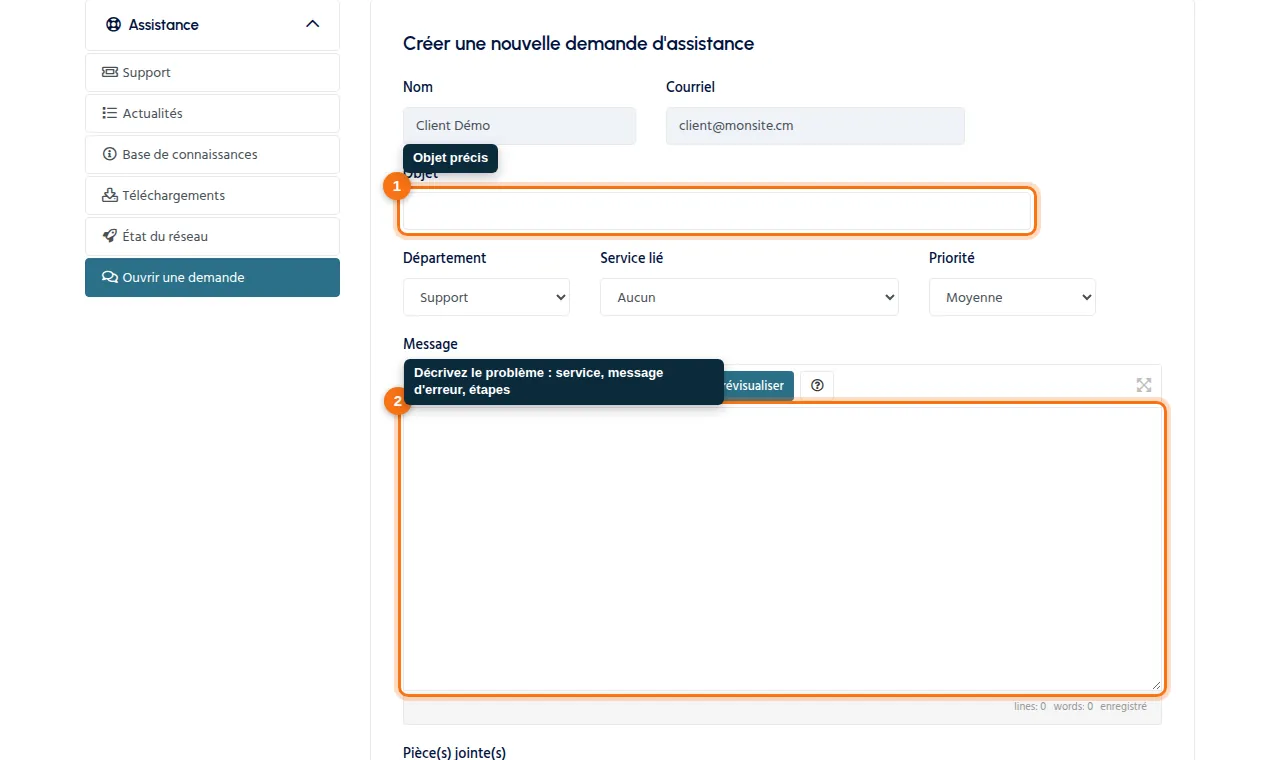Click the Message textarea resize handle
This screenshot has width=1280, height=760.
(x=1156, y=685)
